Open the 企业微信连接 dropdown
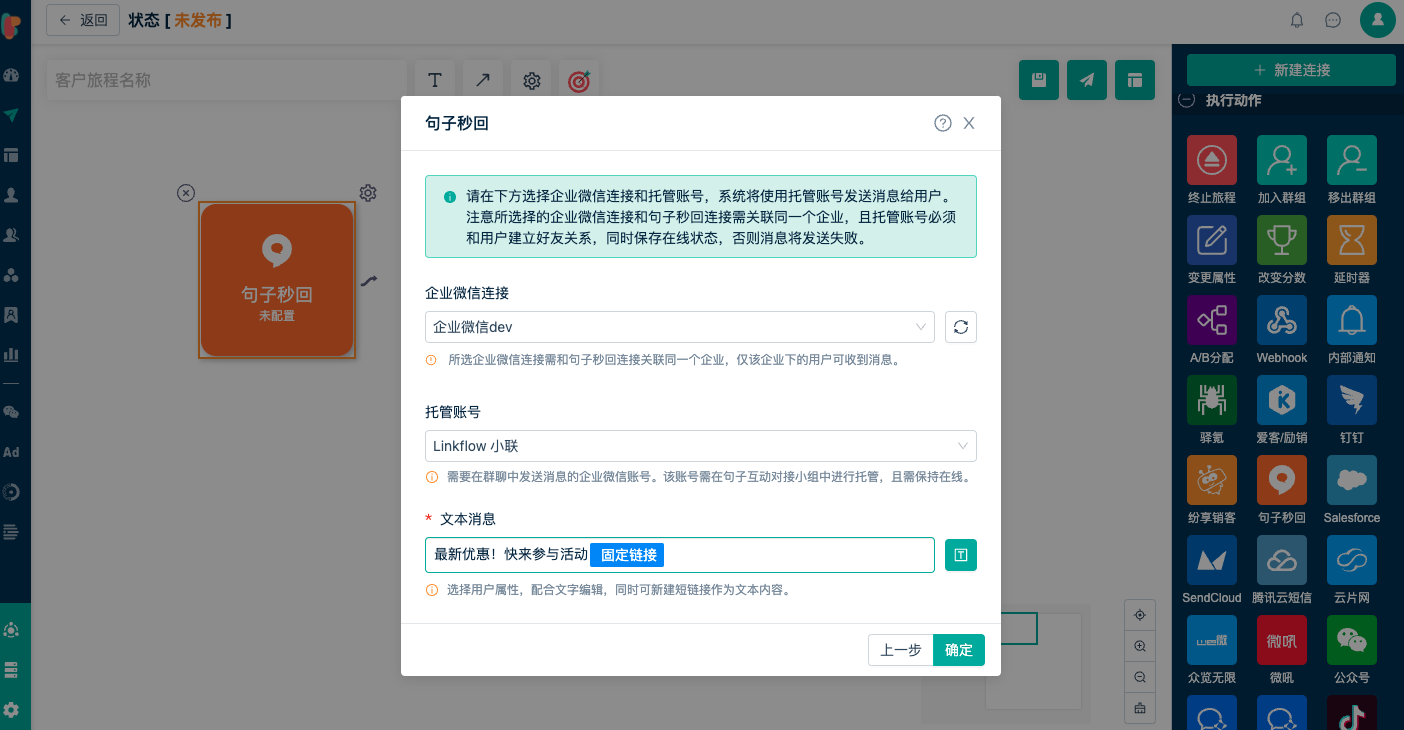1404x730 pixels. 680,327
